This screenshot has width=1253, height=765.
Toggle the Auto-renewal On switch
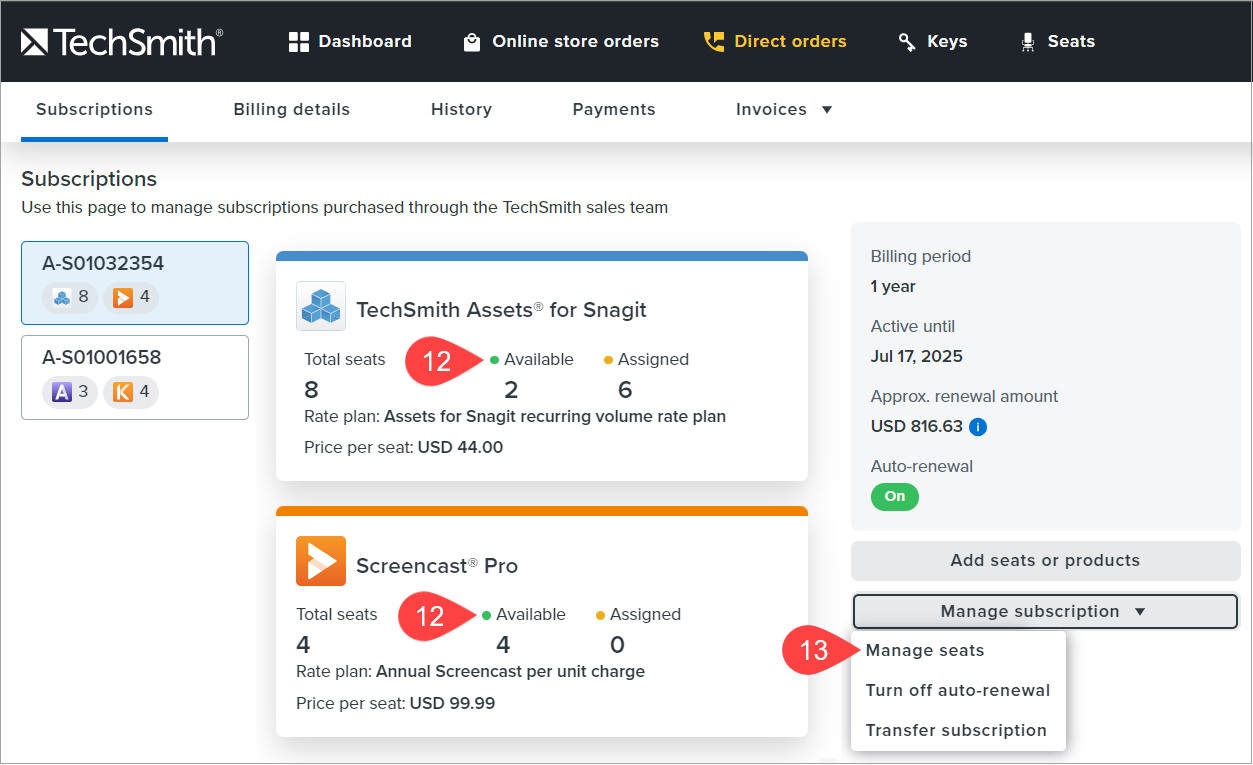tap(894, 496)
